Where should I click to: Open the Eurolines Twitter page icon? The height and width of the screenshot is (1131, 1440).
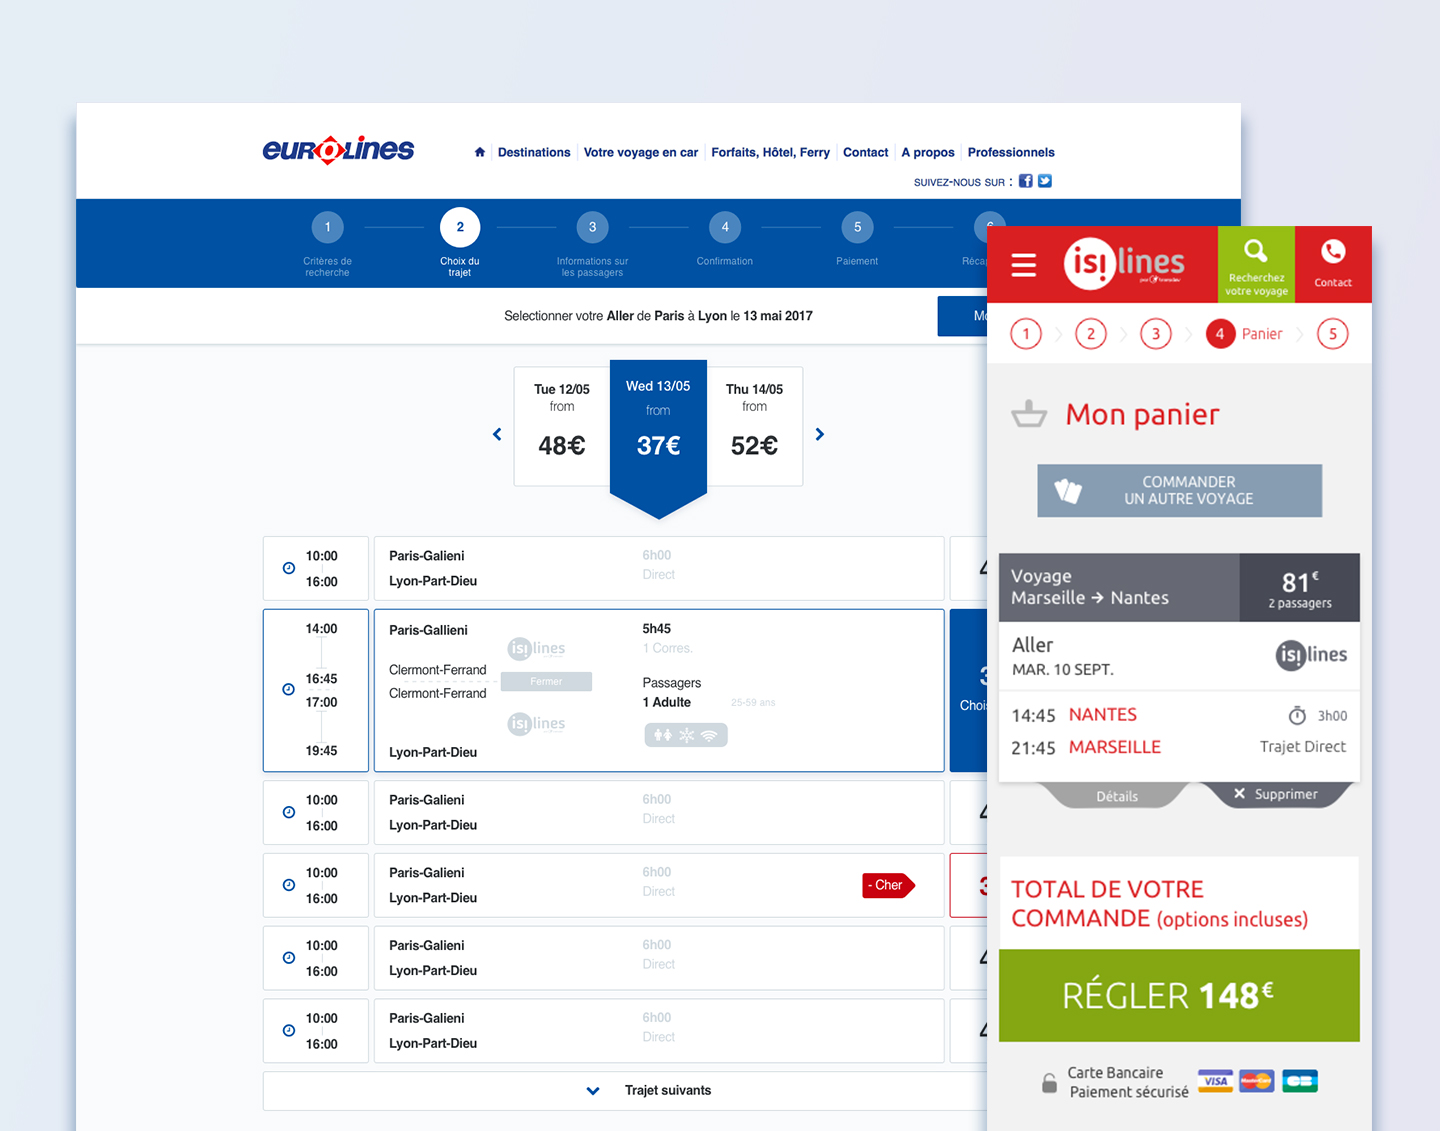[x=1045, y=181]
